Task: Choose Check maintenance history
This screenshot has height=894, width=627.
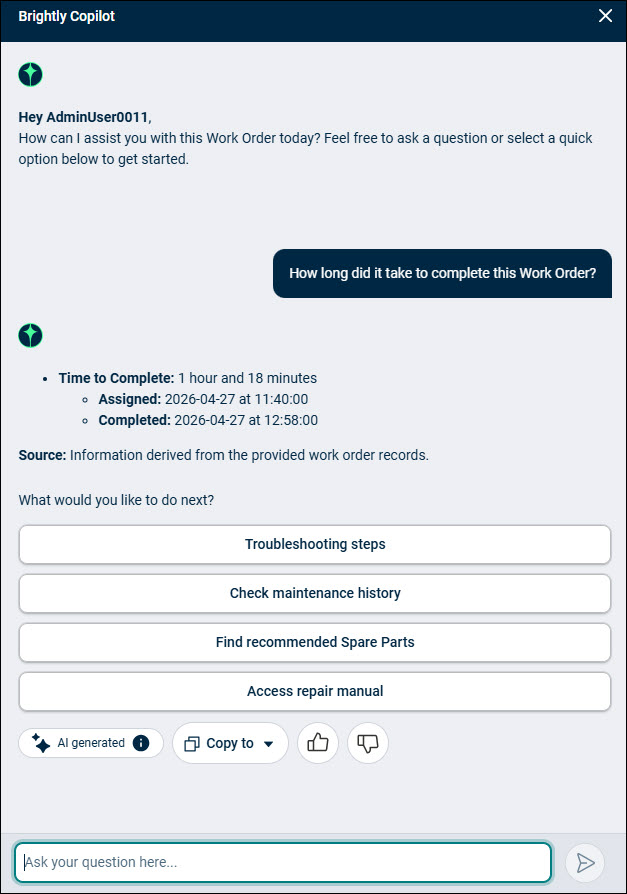Action: coord(315,594)
